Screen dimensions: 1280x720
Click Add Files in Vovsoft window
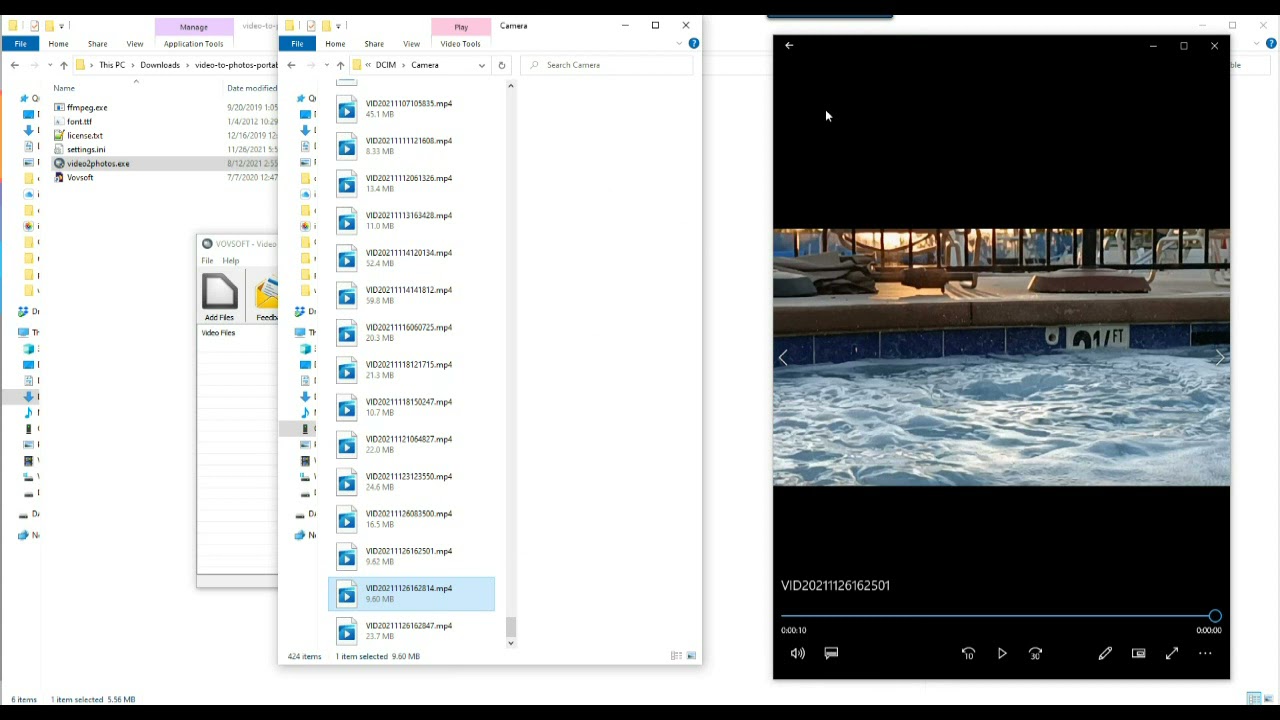coord(219,297)
